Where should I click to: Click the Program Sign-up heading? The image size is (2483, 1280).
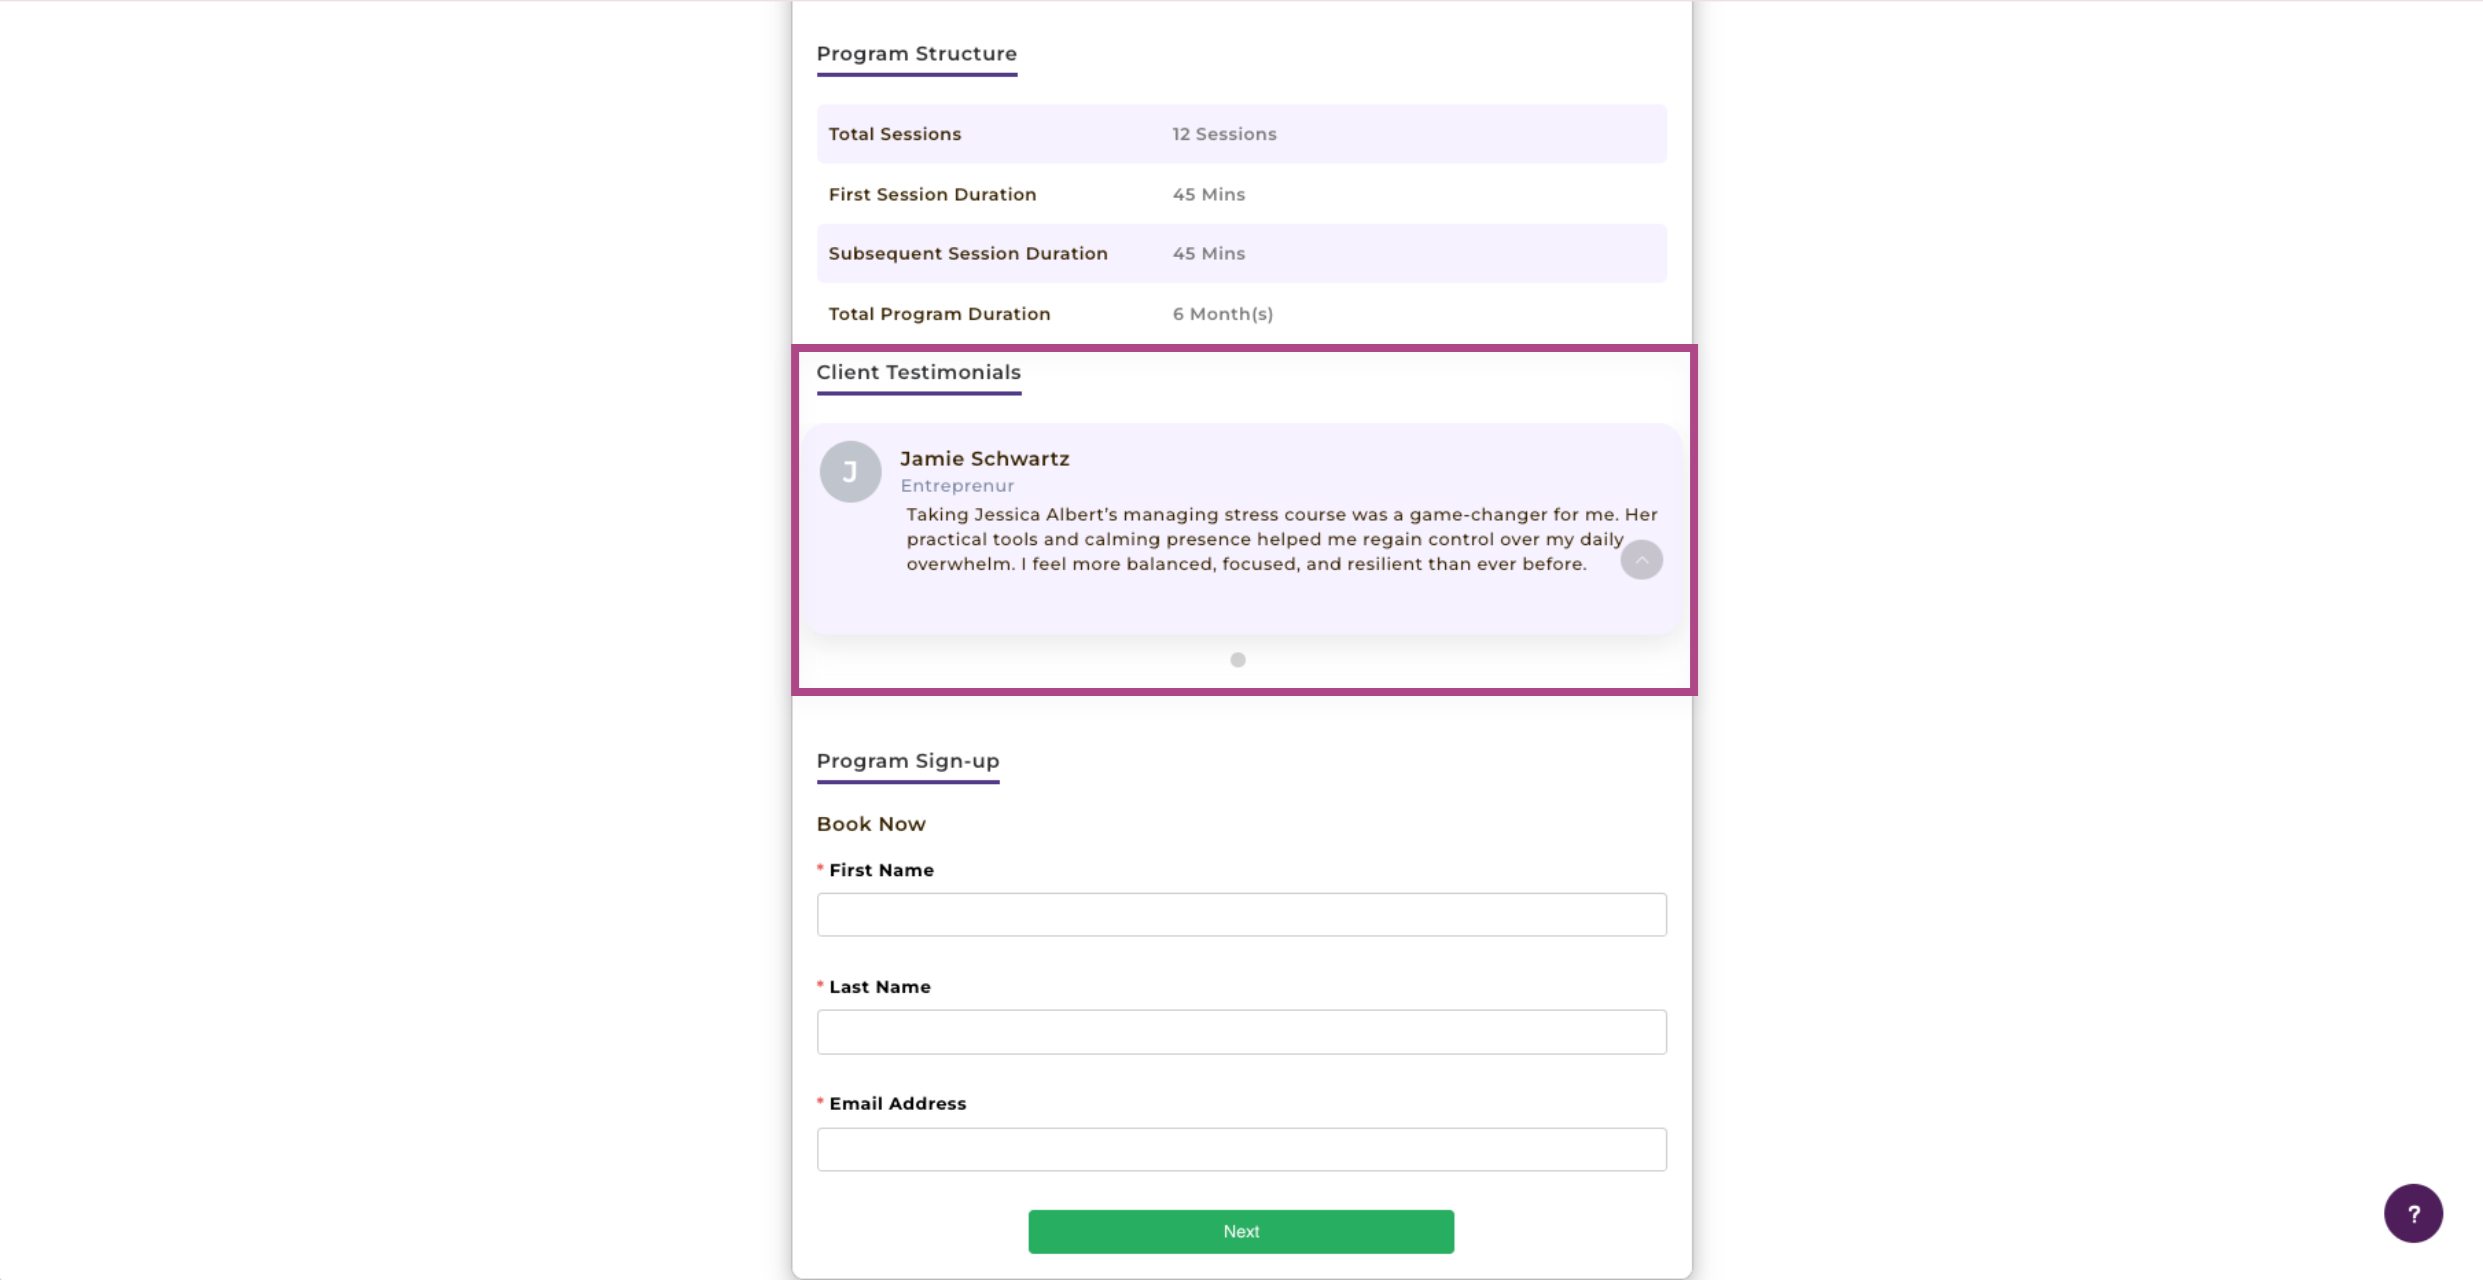tap(907, 761)
